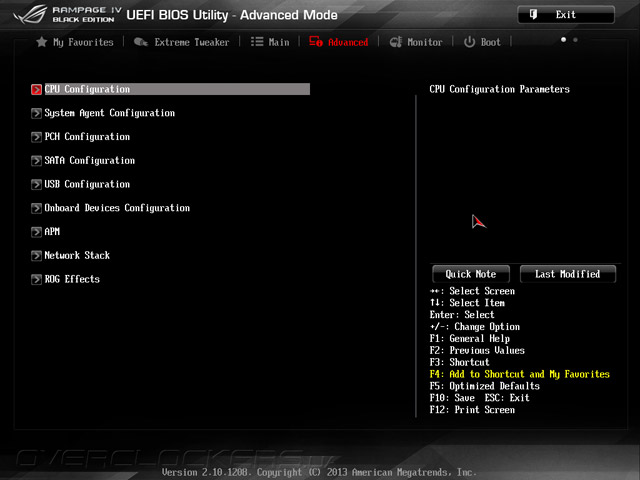Viewport: 640px width, 480px height.
Task: Expand ROG Effects arrow
Action: click(x=36, y=279)
